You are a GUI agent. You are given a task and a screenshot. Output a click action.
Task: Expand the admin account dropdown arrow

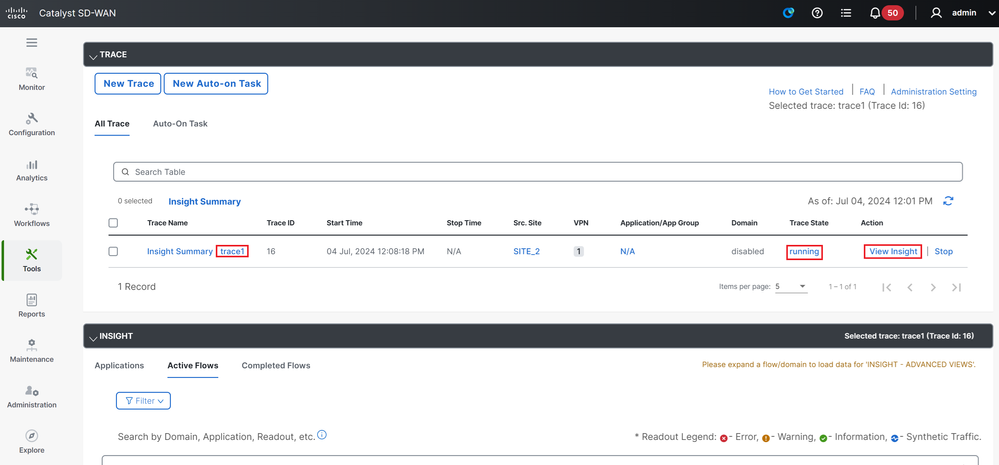click(x=989, y=13)
